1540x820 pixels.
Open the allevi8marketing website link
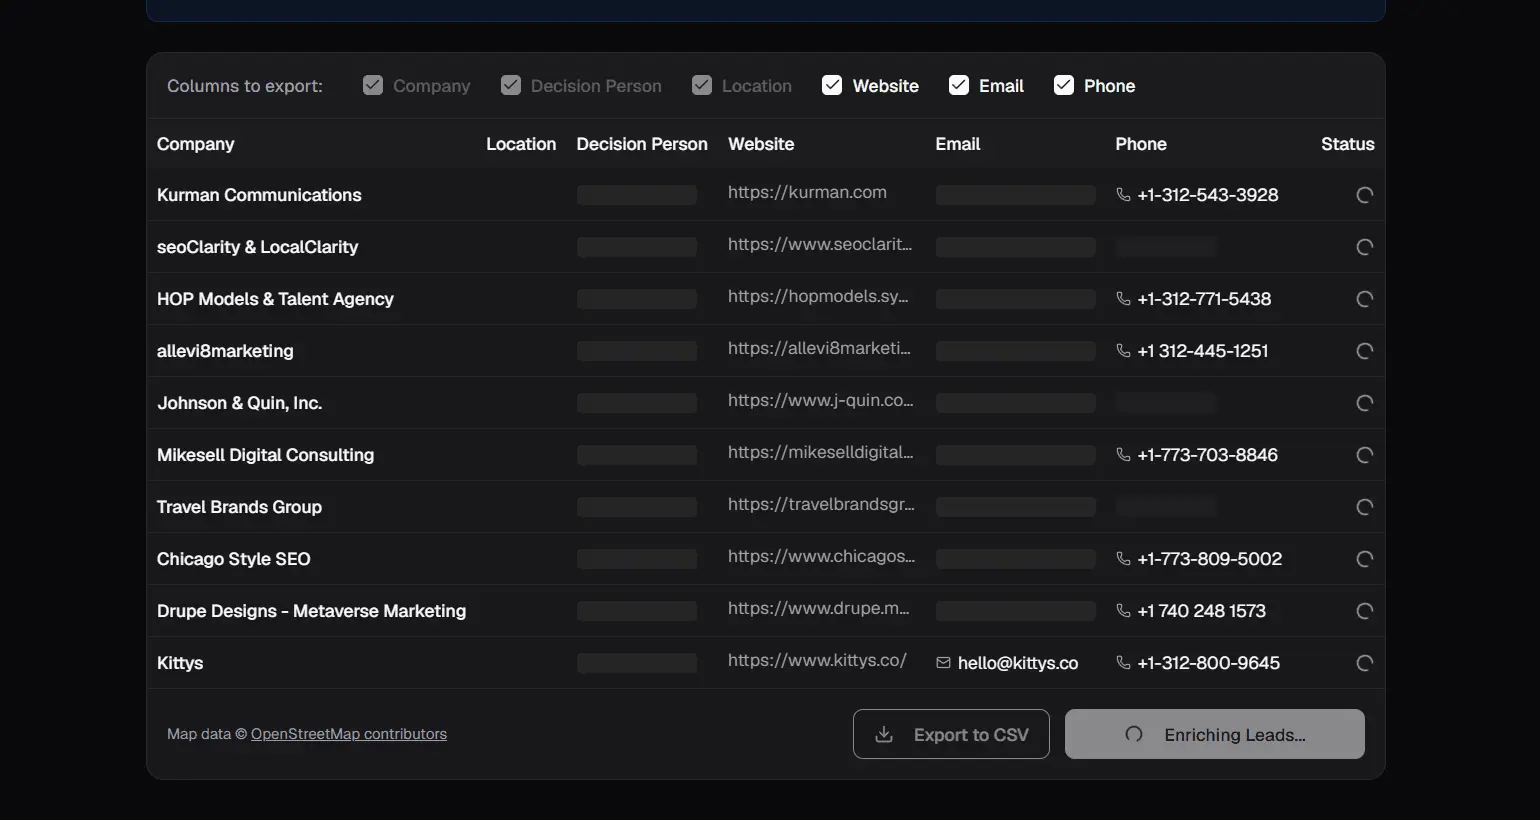(819, 348)
